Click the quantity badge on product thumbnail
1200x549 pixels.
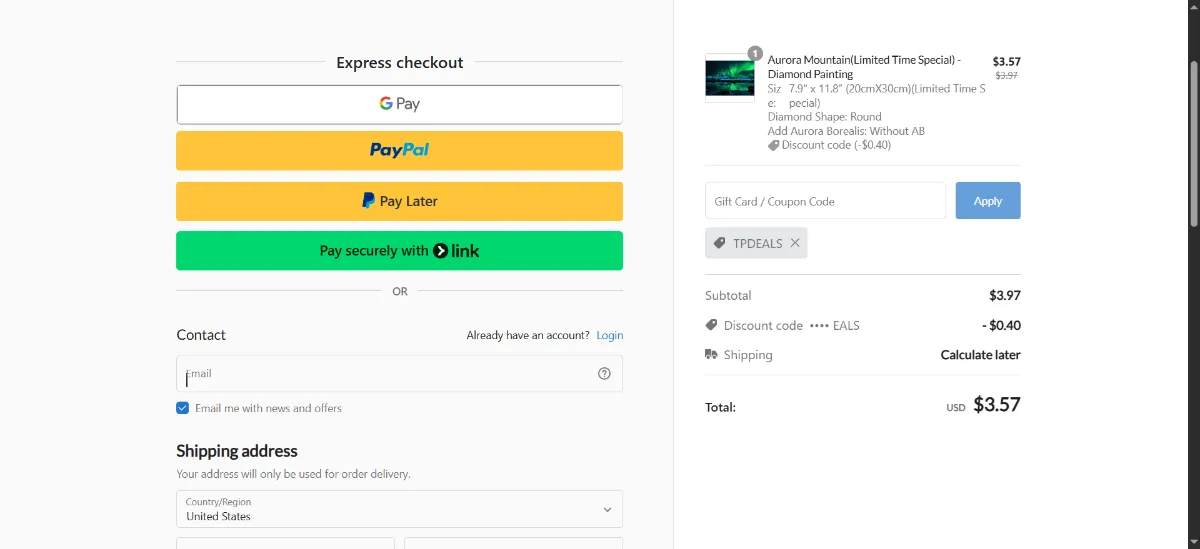coord(754,53)
